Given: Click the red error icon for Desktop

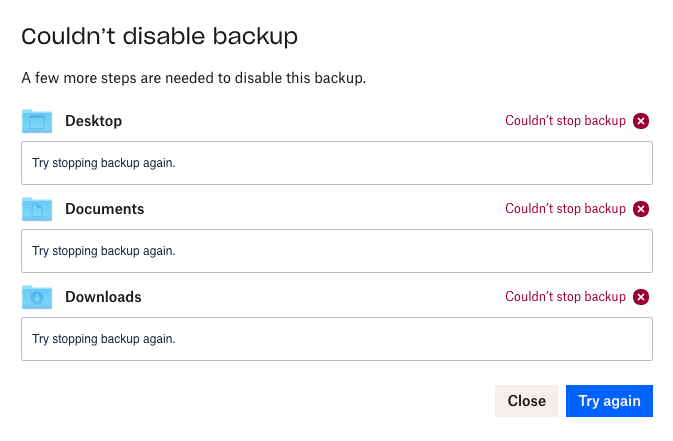Looking at the screenshot, I should (641, 121).
